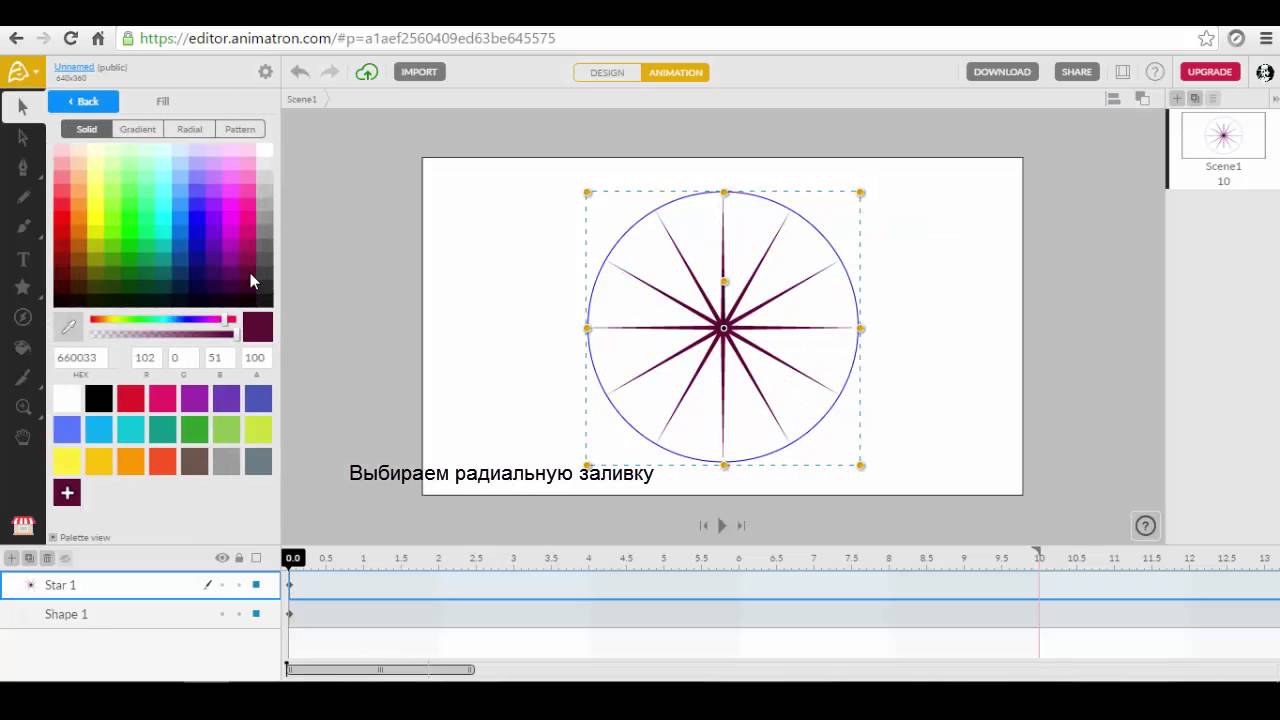Select the Text tool
1280x720 pixels.
click(x=23, y=258)
